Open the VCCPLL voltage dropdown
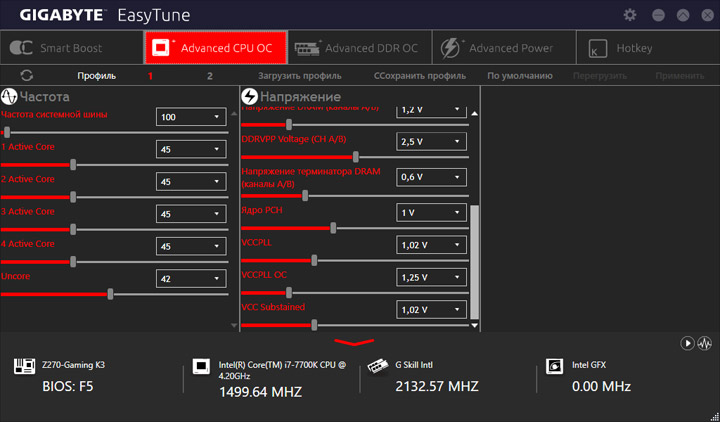The width and height of the screenshot is (720, 422). tap(431, 245)
